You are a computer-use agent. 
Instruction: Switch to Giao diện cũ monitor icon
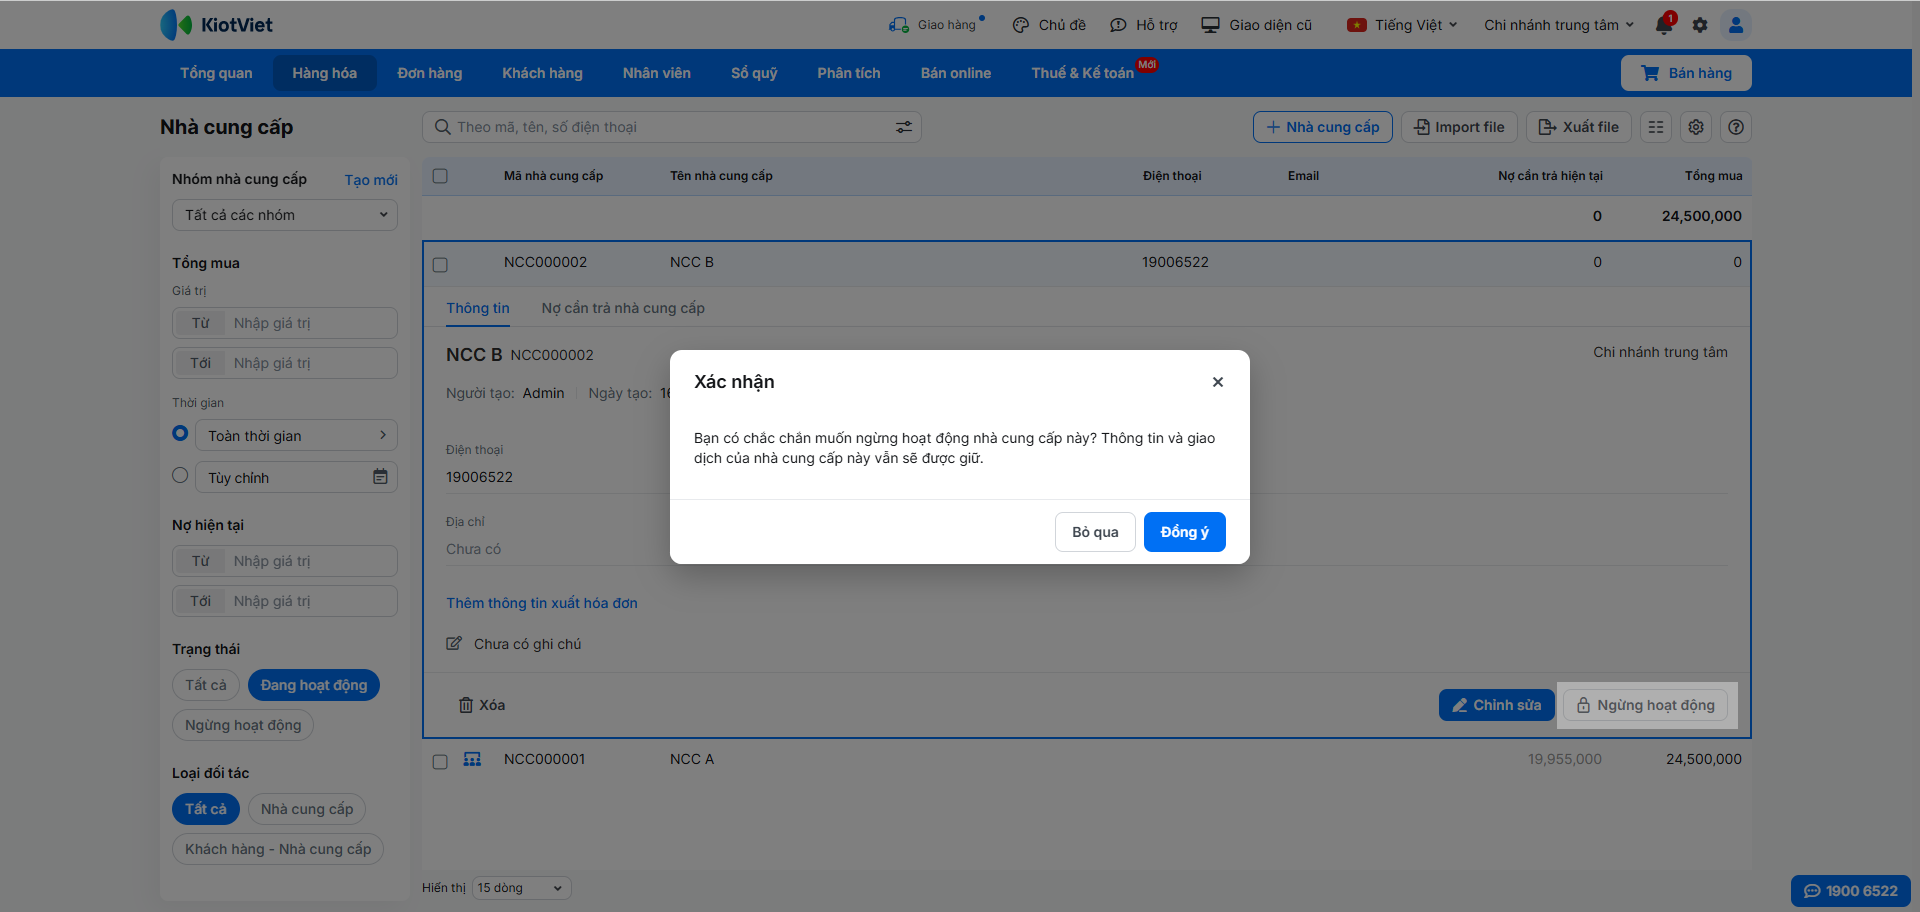pyautogui.click(x=1210, y=25)
